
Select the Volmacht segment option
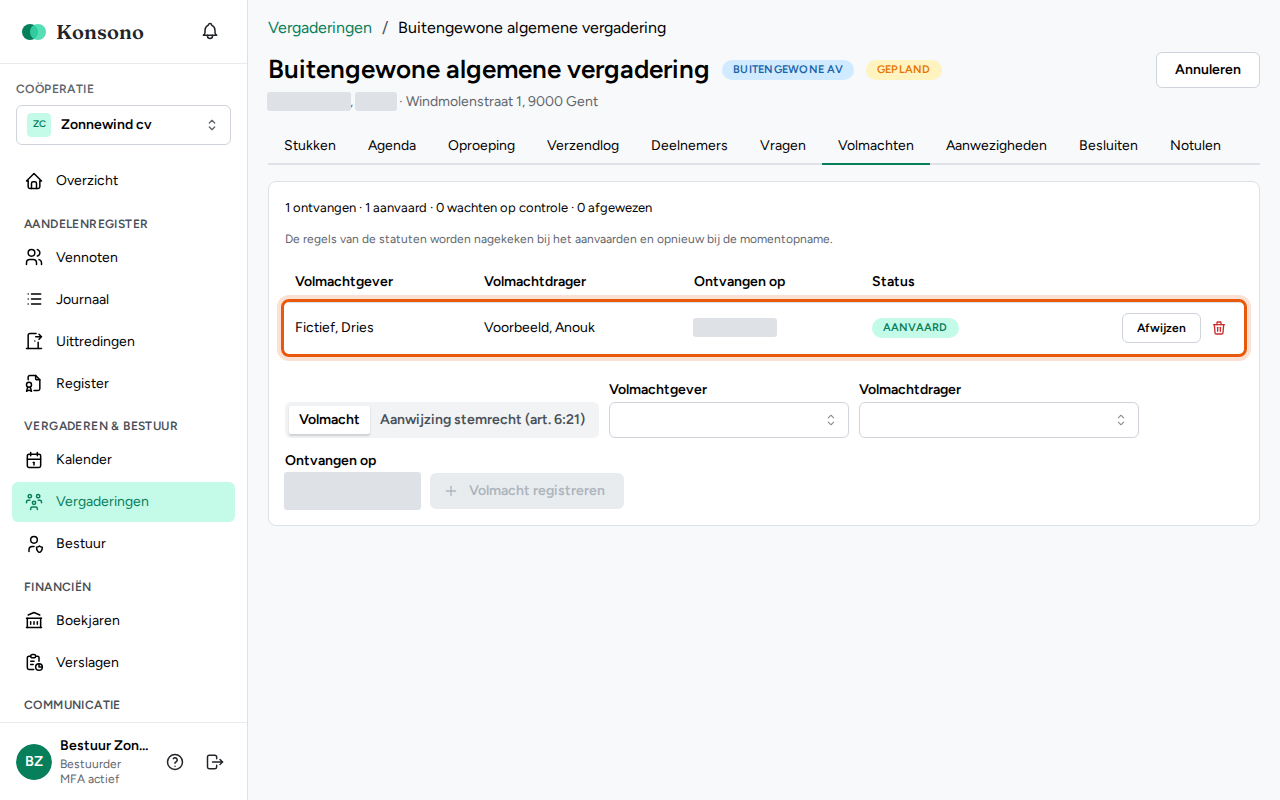329,420
